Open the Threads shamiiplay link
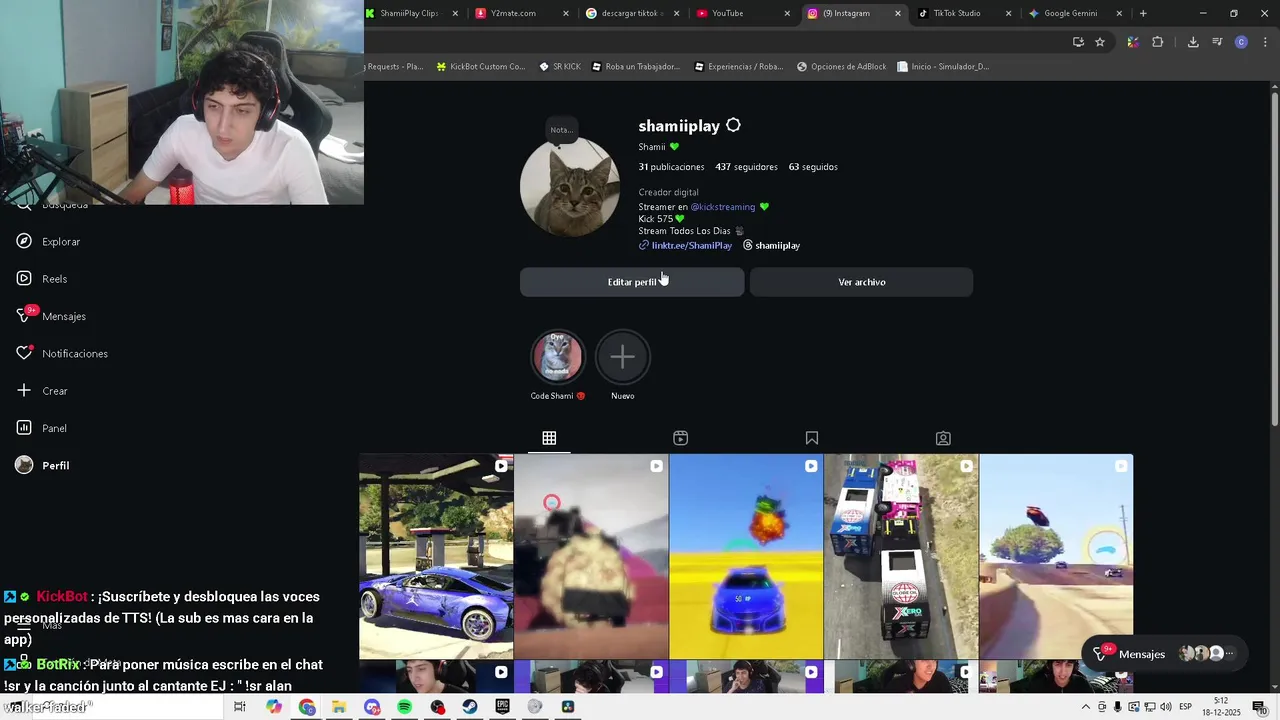Image resolution: width=1280 pixels, height=720 pixels. tap(771, 246)
